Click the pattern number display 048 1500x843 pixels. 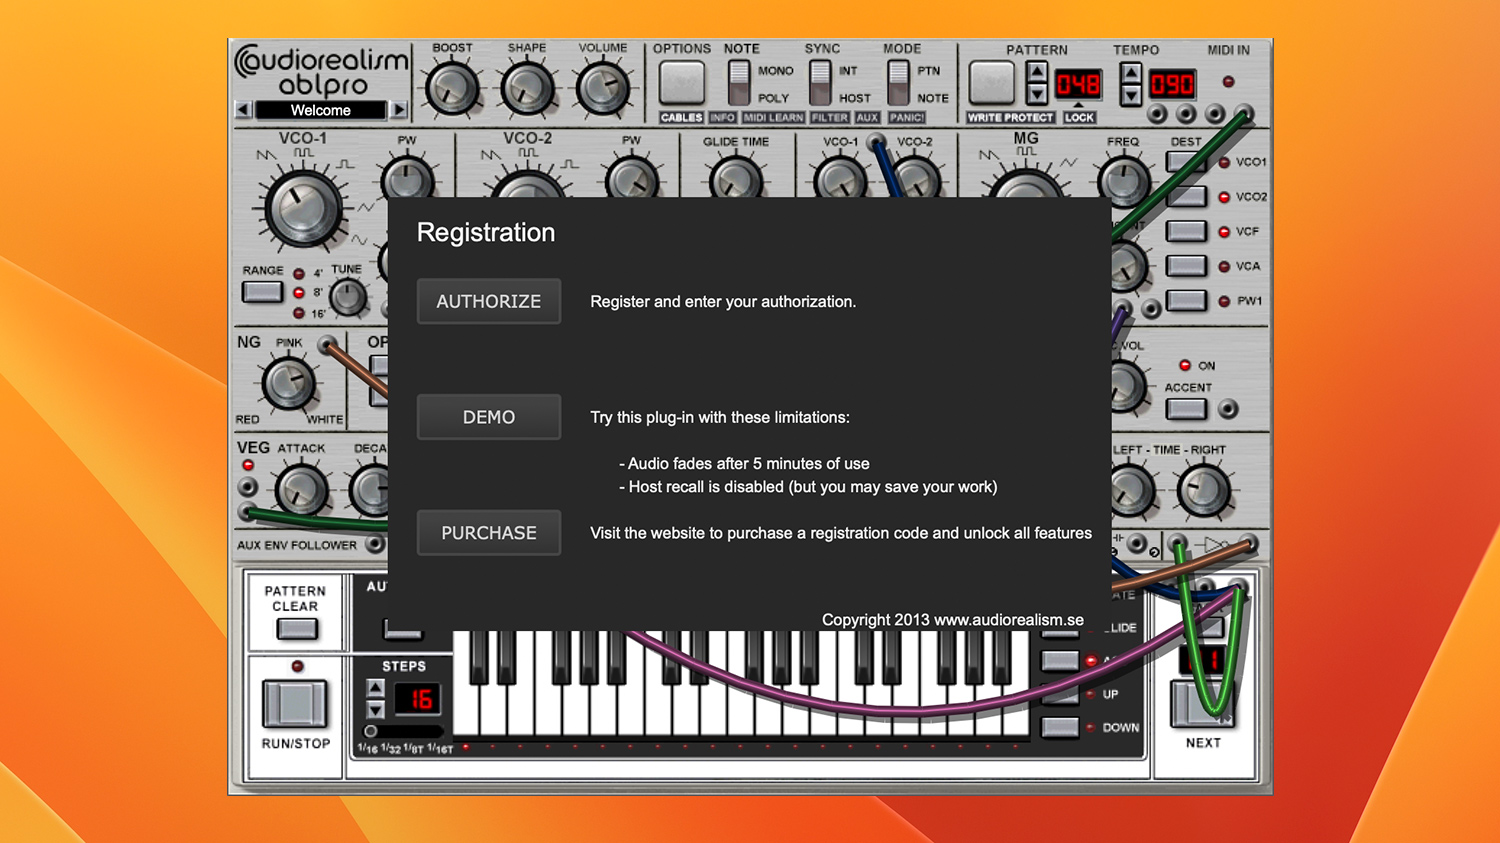(1078, 84)
